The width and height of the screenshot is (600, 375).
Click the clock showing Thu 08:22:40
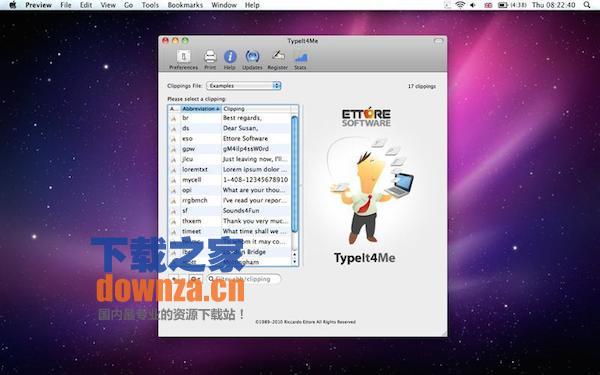click(x=554, y=5)
